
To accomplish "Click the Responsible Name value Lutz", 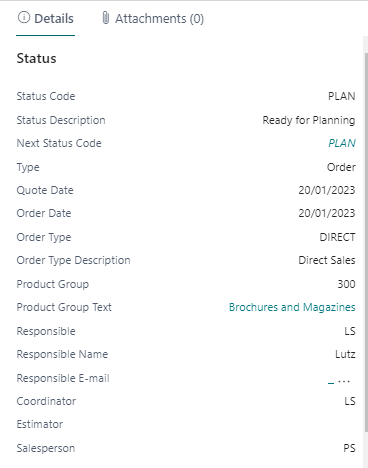I will point(345,354).
